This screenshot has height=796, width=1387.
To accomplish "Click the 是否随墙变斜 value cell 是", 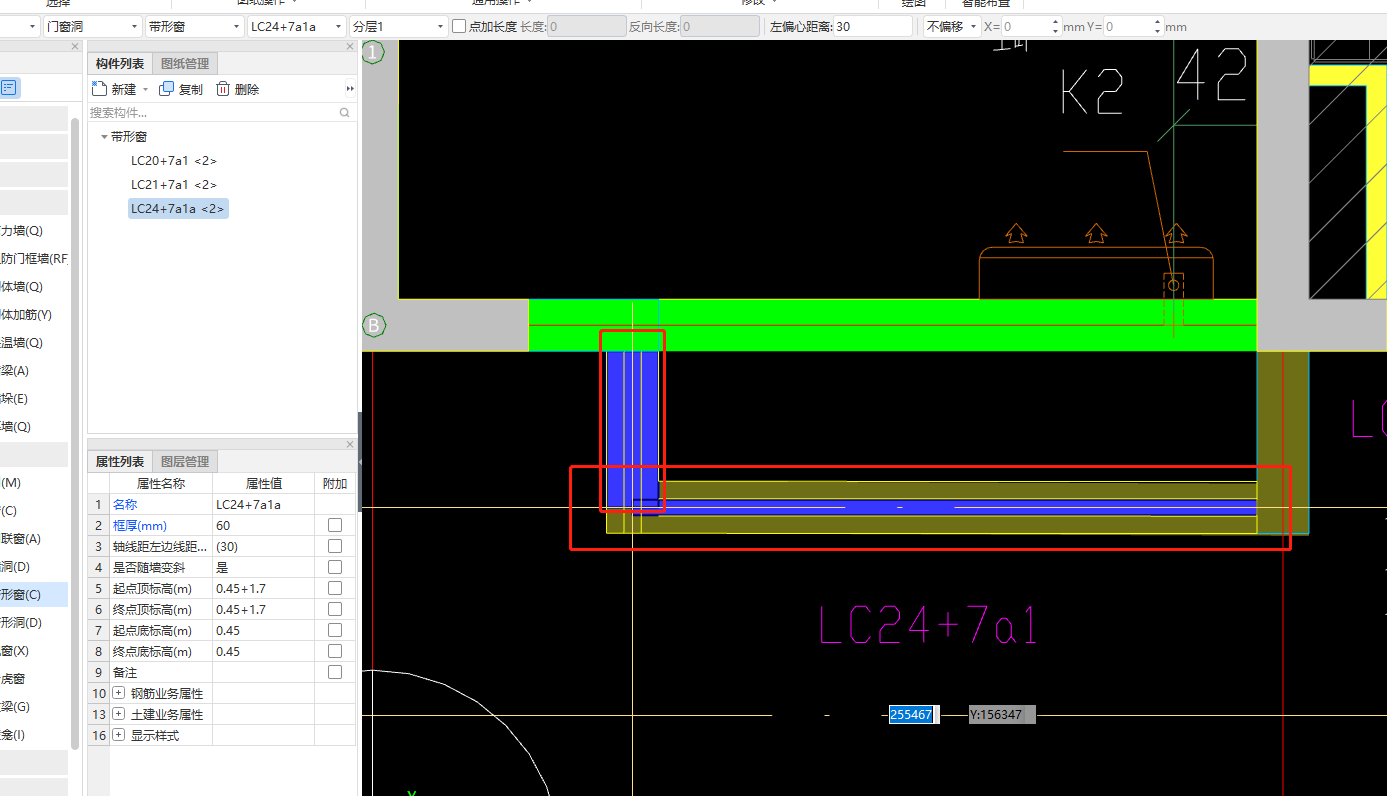I will 263,567.
